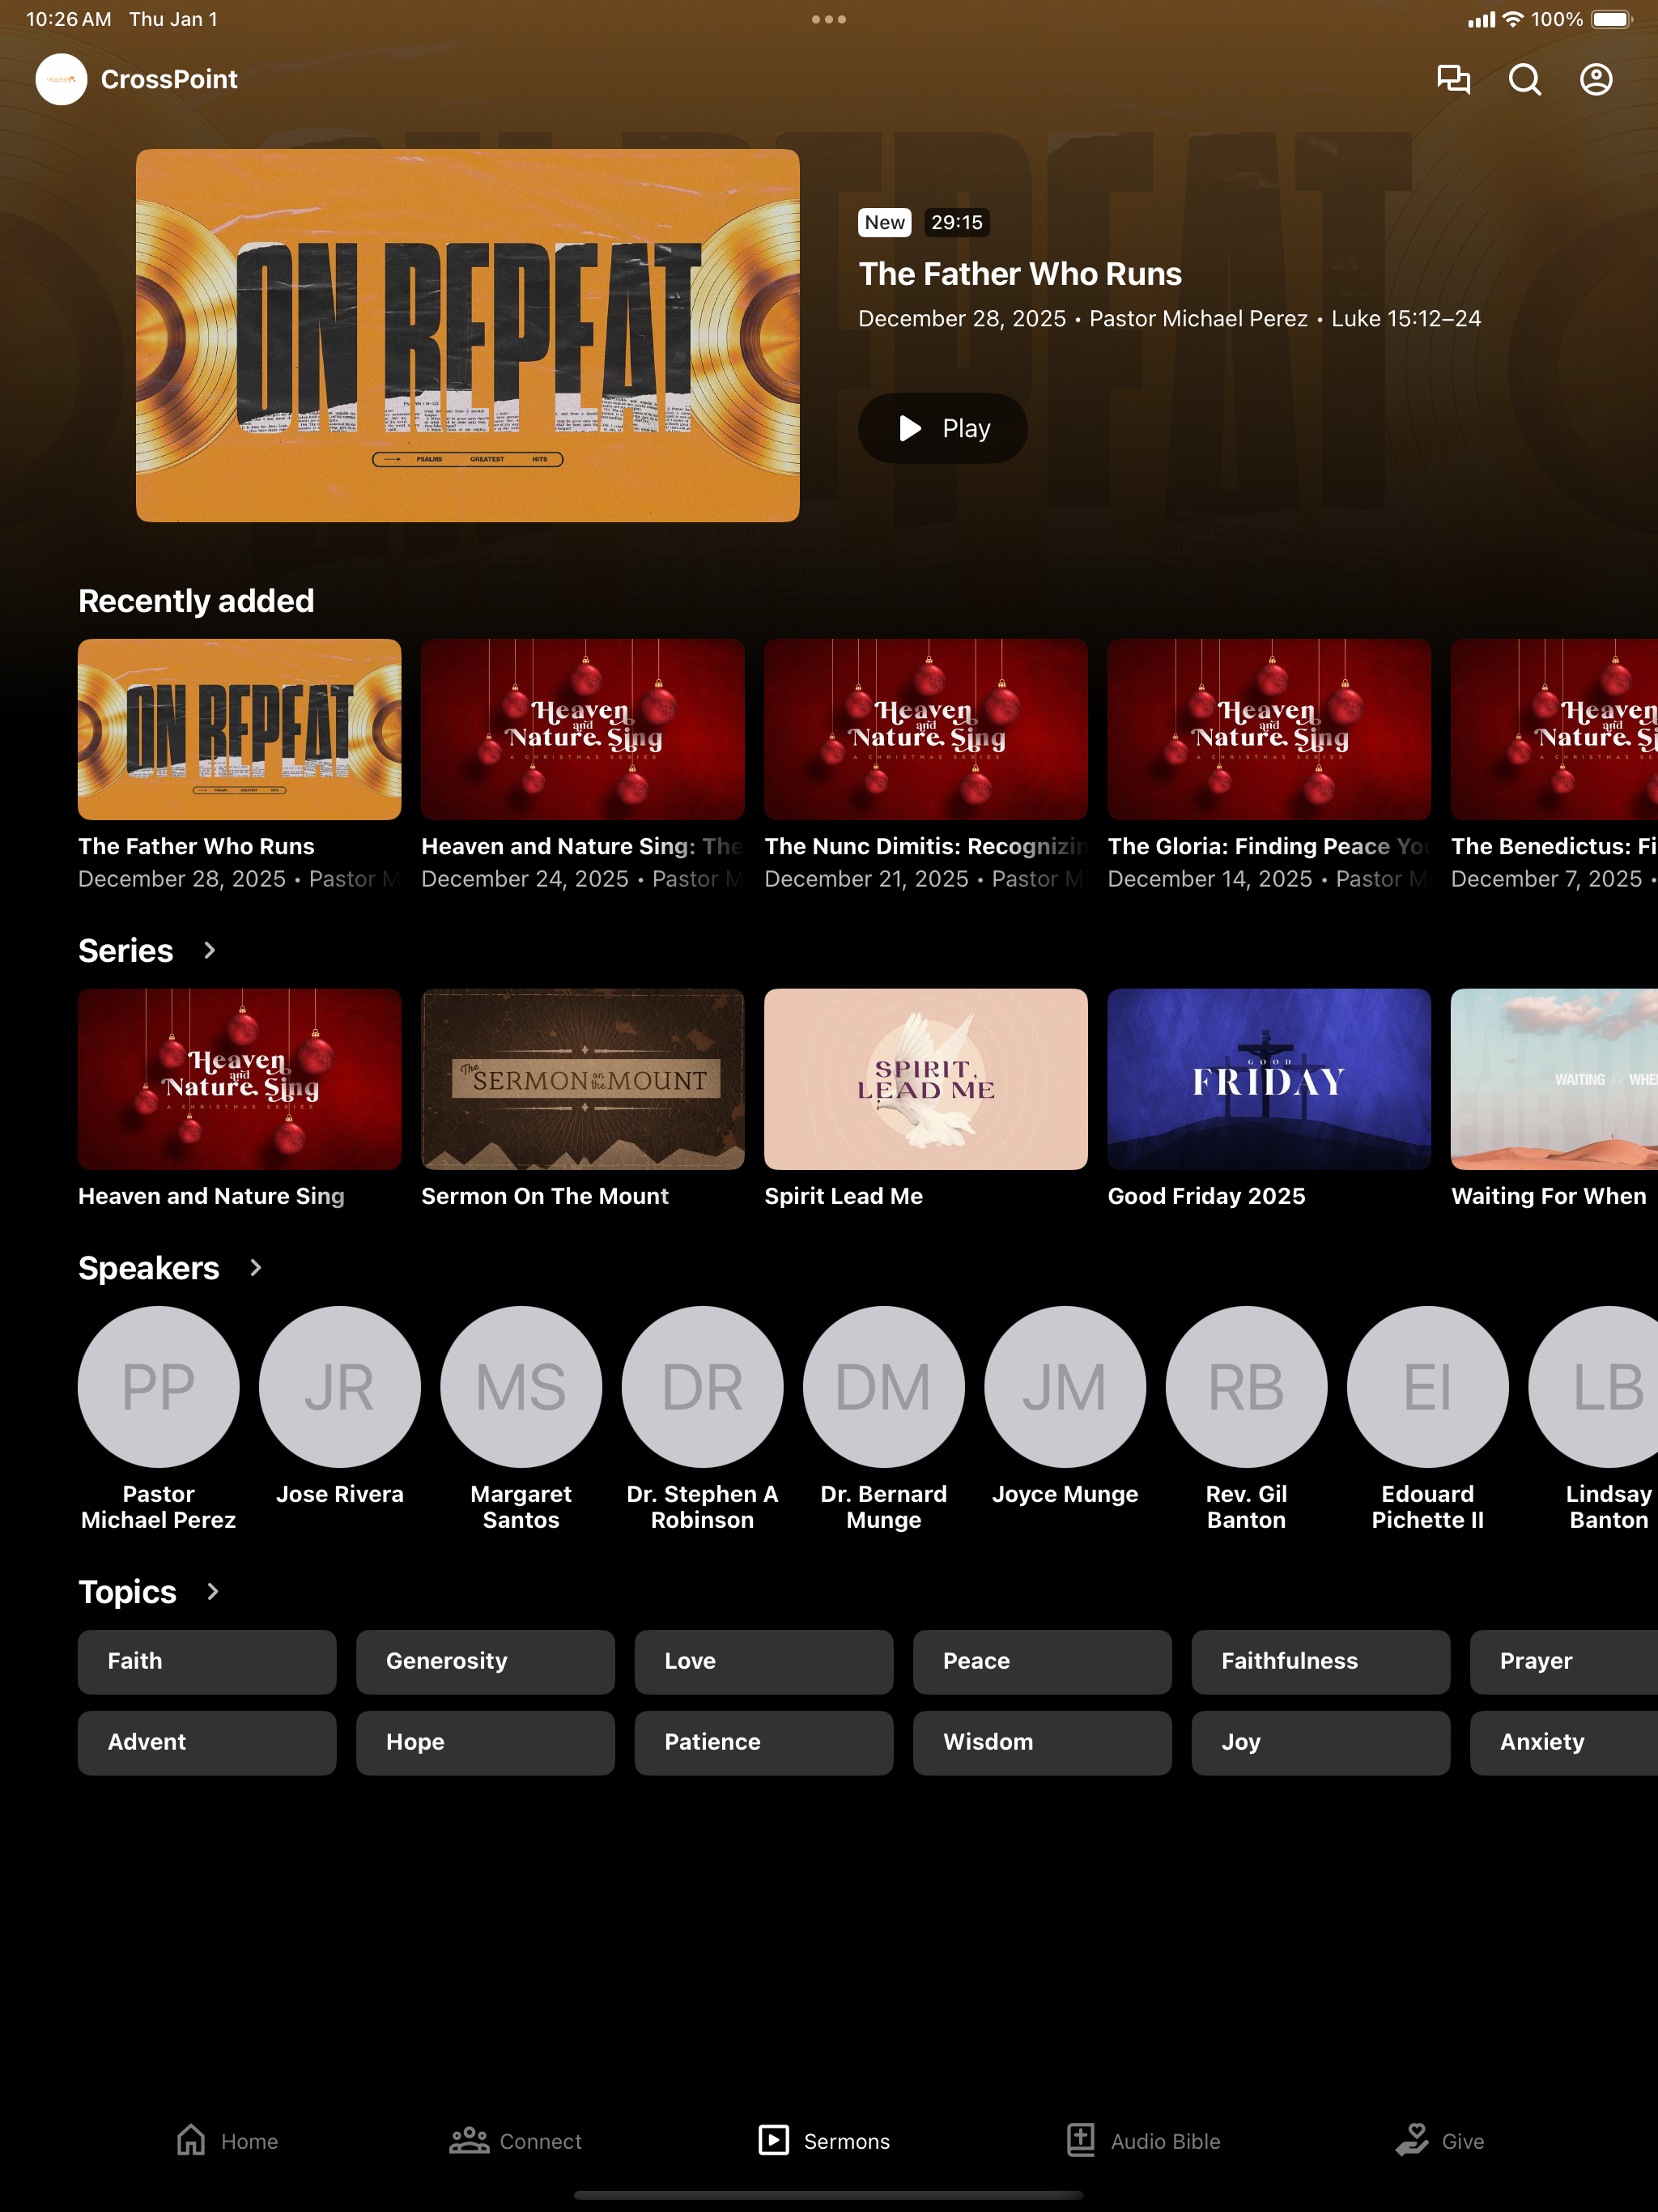The height and width of the screenshot is (2212, 1658).
Task: Choose the Patience topic
Action: click(764, 1742)
